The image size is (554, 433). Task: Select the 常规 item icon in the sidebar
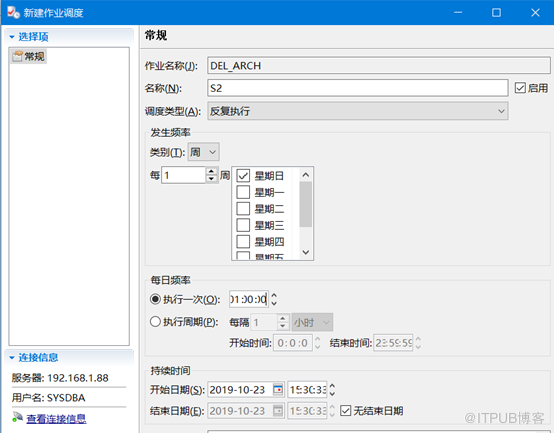coord(17,56)
